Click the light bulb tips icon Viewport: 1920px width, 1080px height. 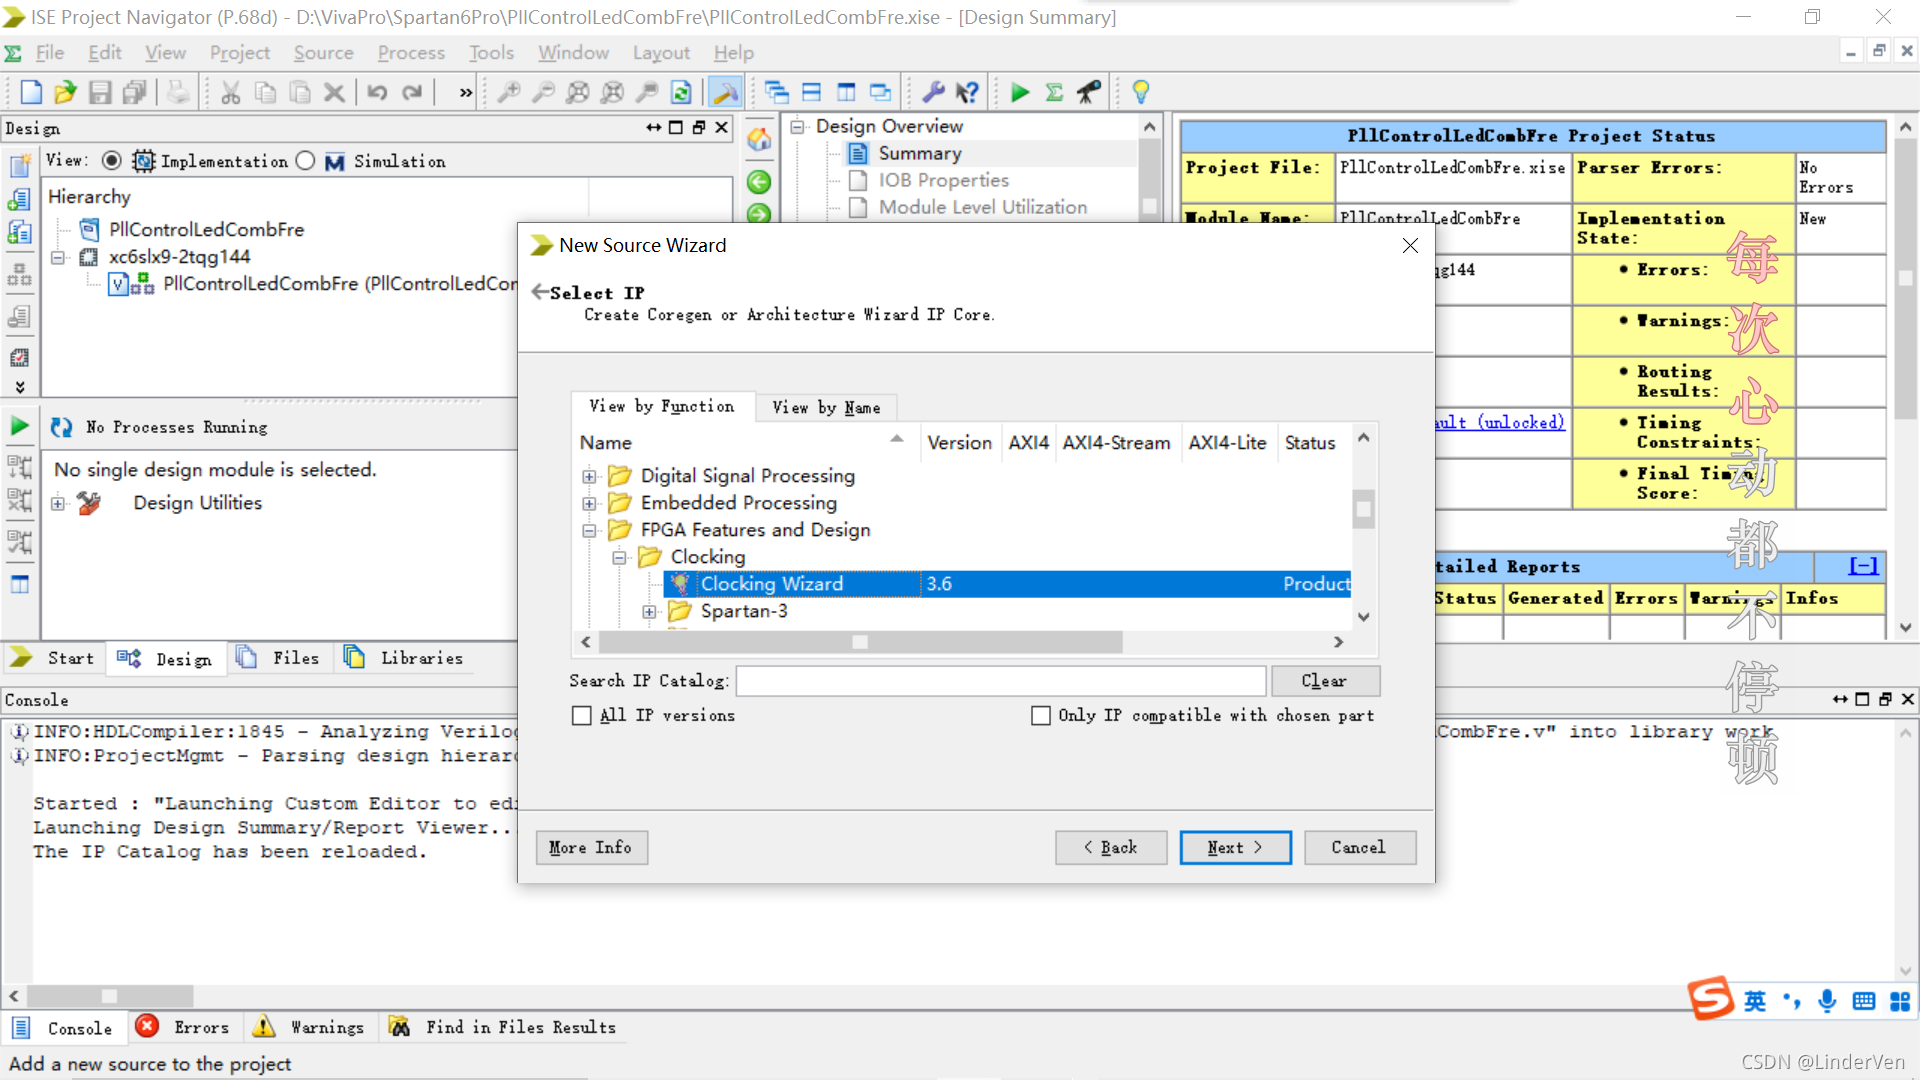(1140, 93)
